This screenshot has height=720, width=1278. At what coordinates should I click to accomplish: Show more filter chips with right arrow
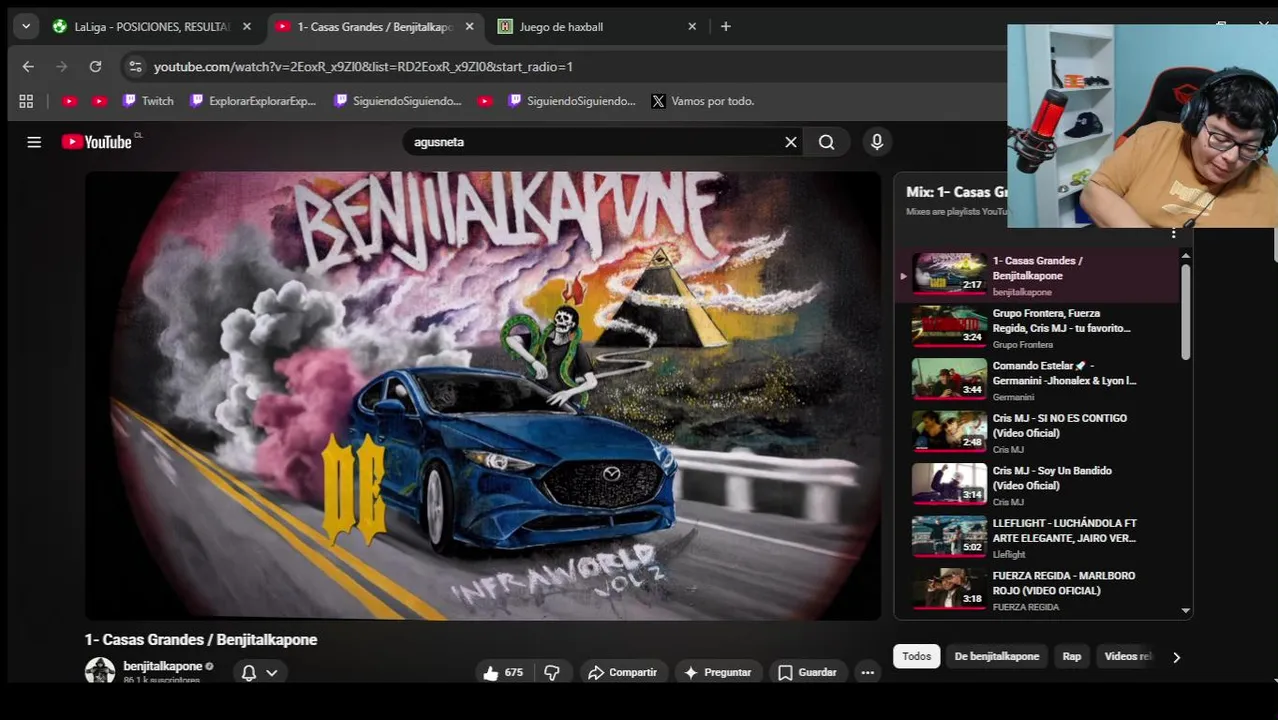tap(1176, 657)
